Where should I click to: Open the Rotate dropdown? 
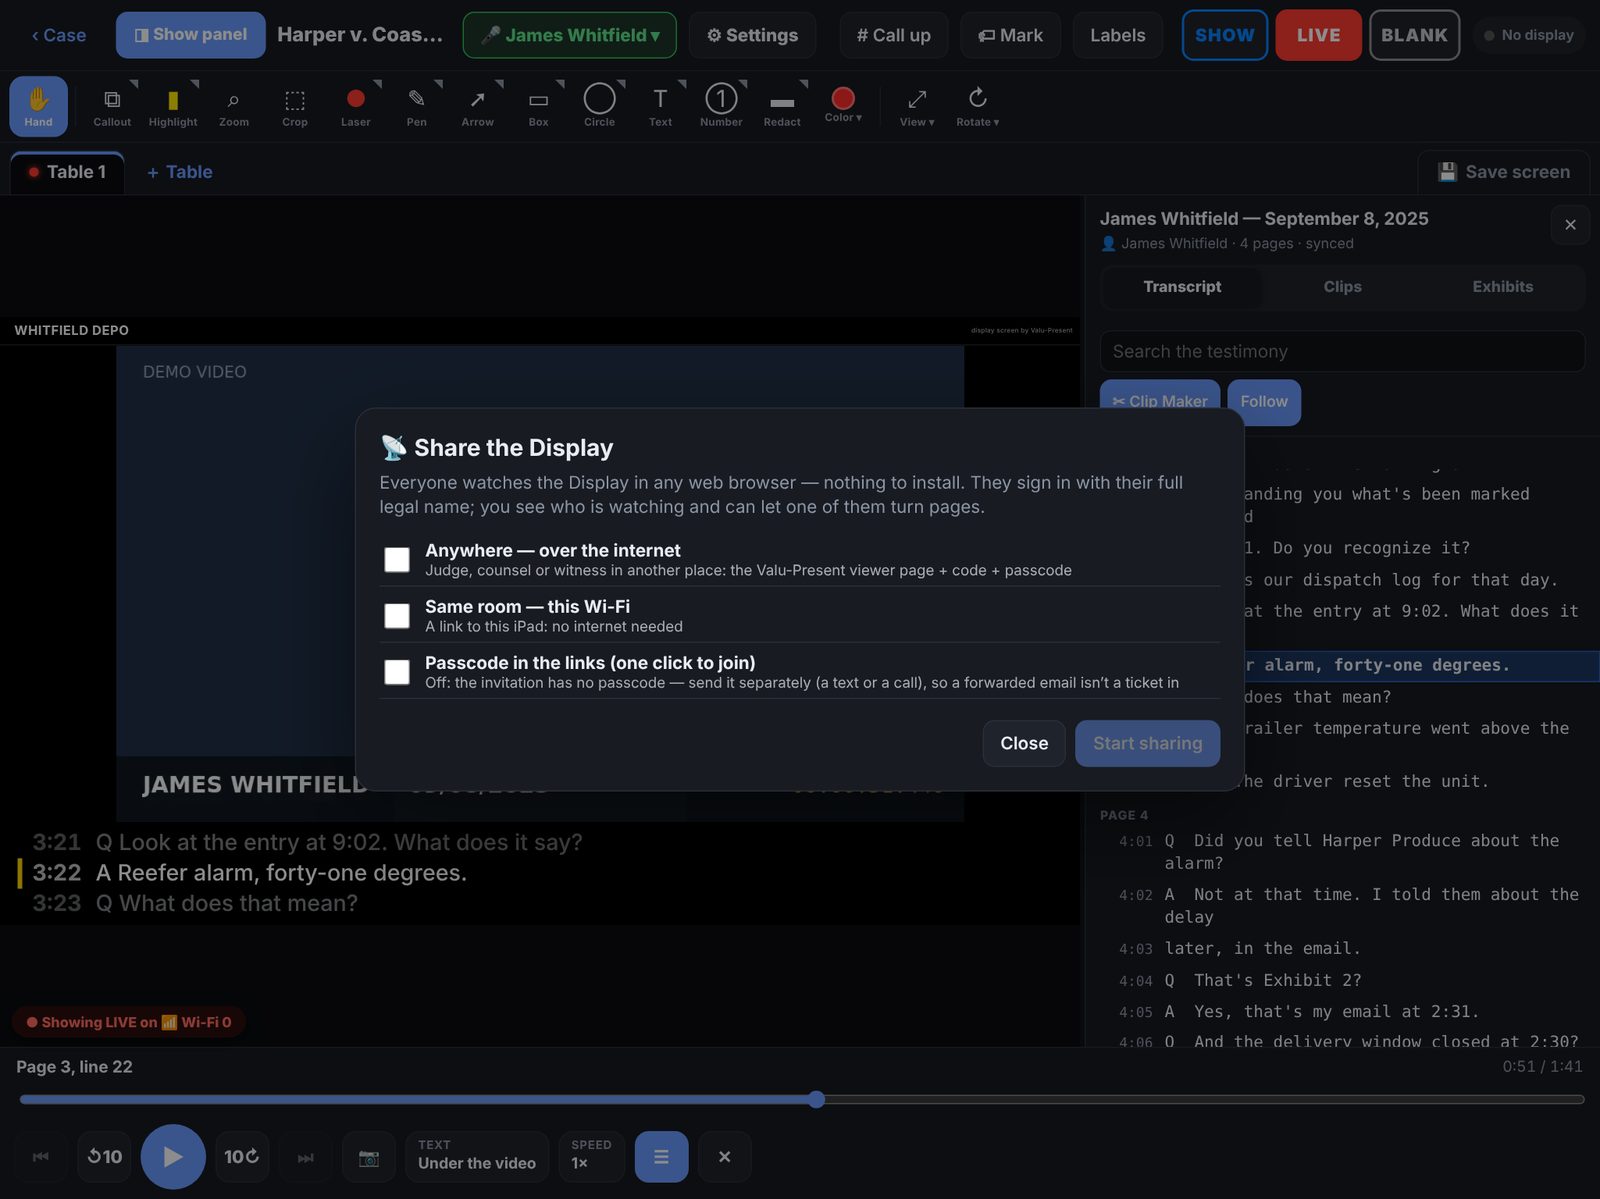[978, 106]
